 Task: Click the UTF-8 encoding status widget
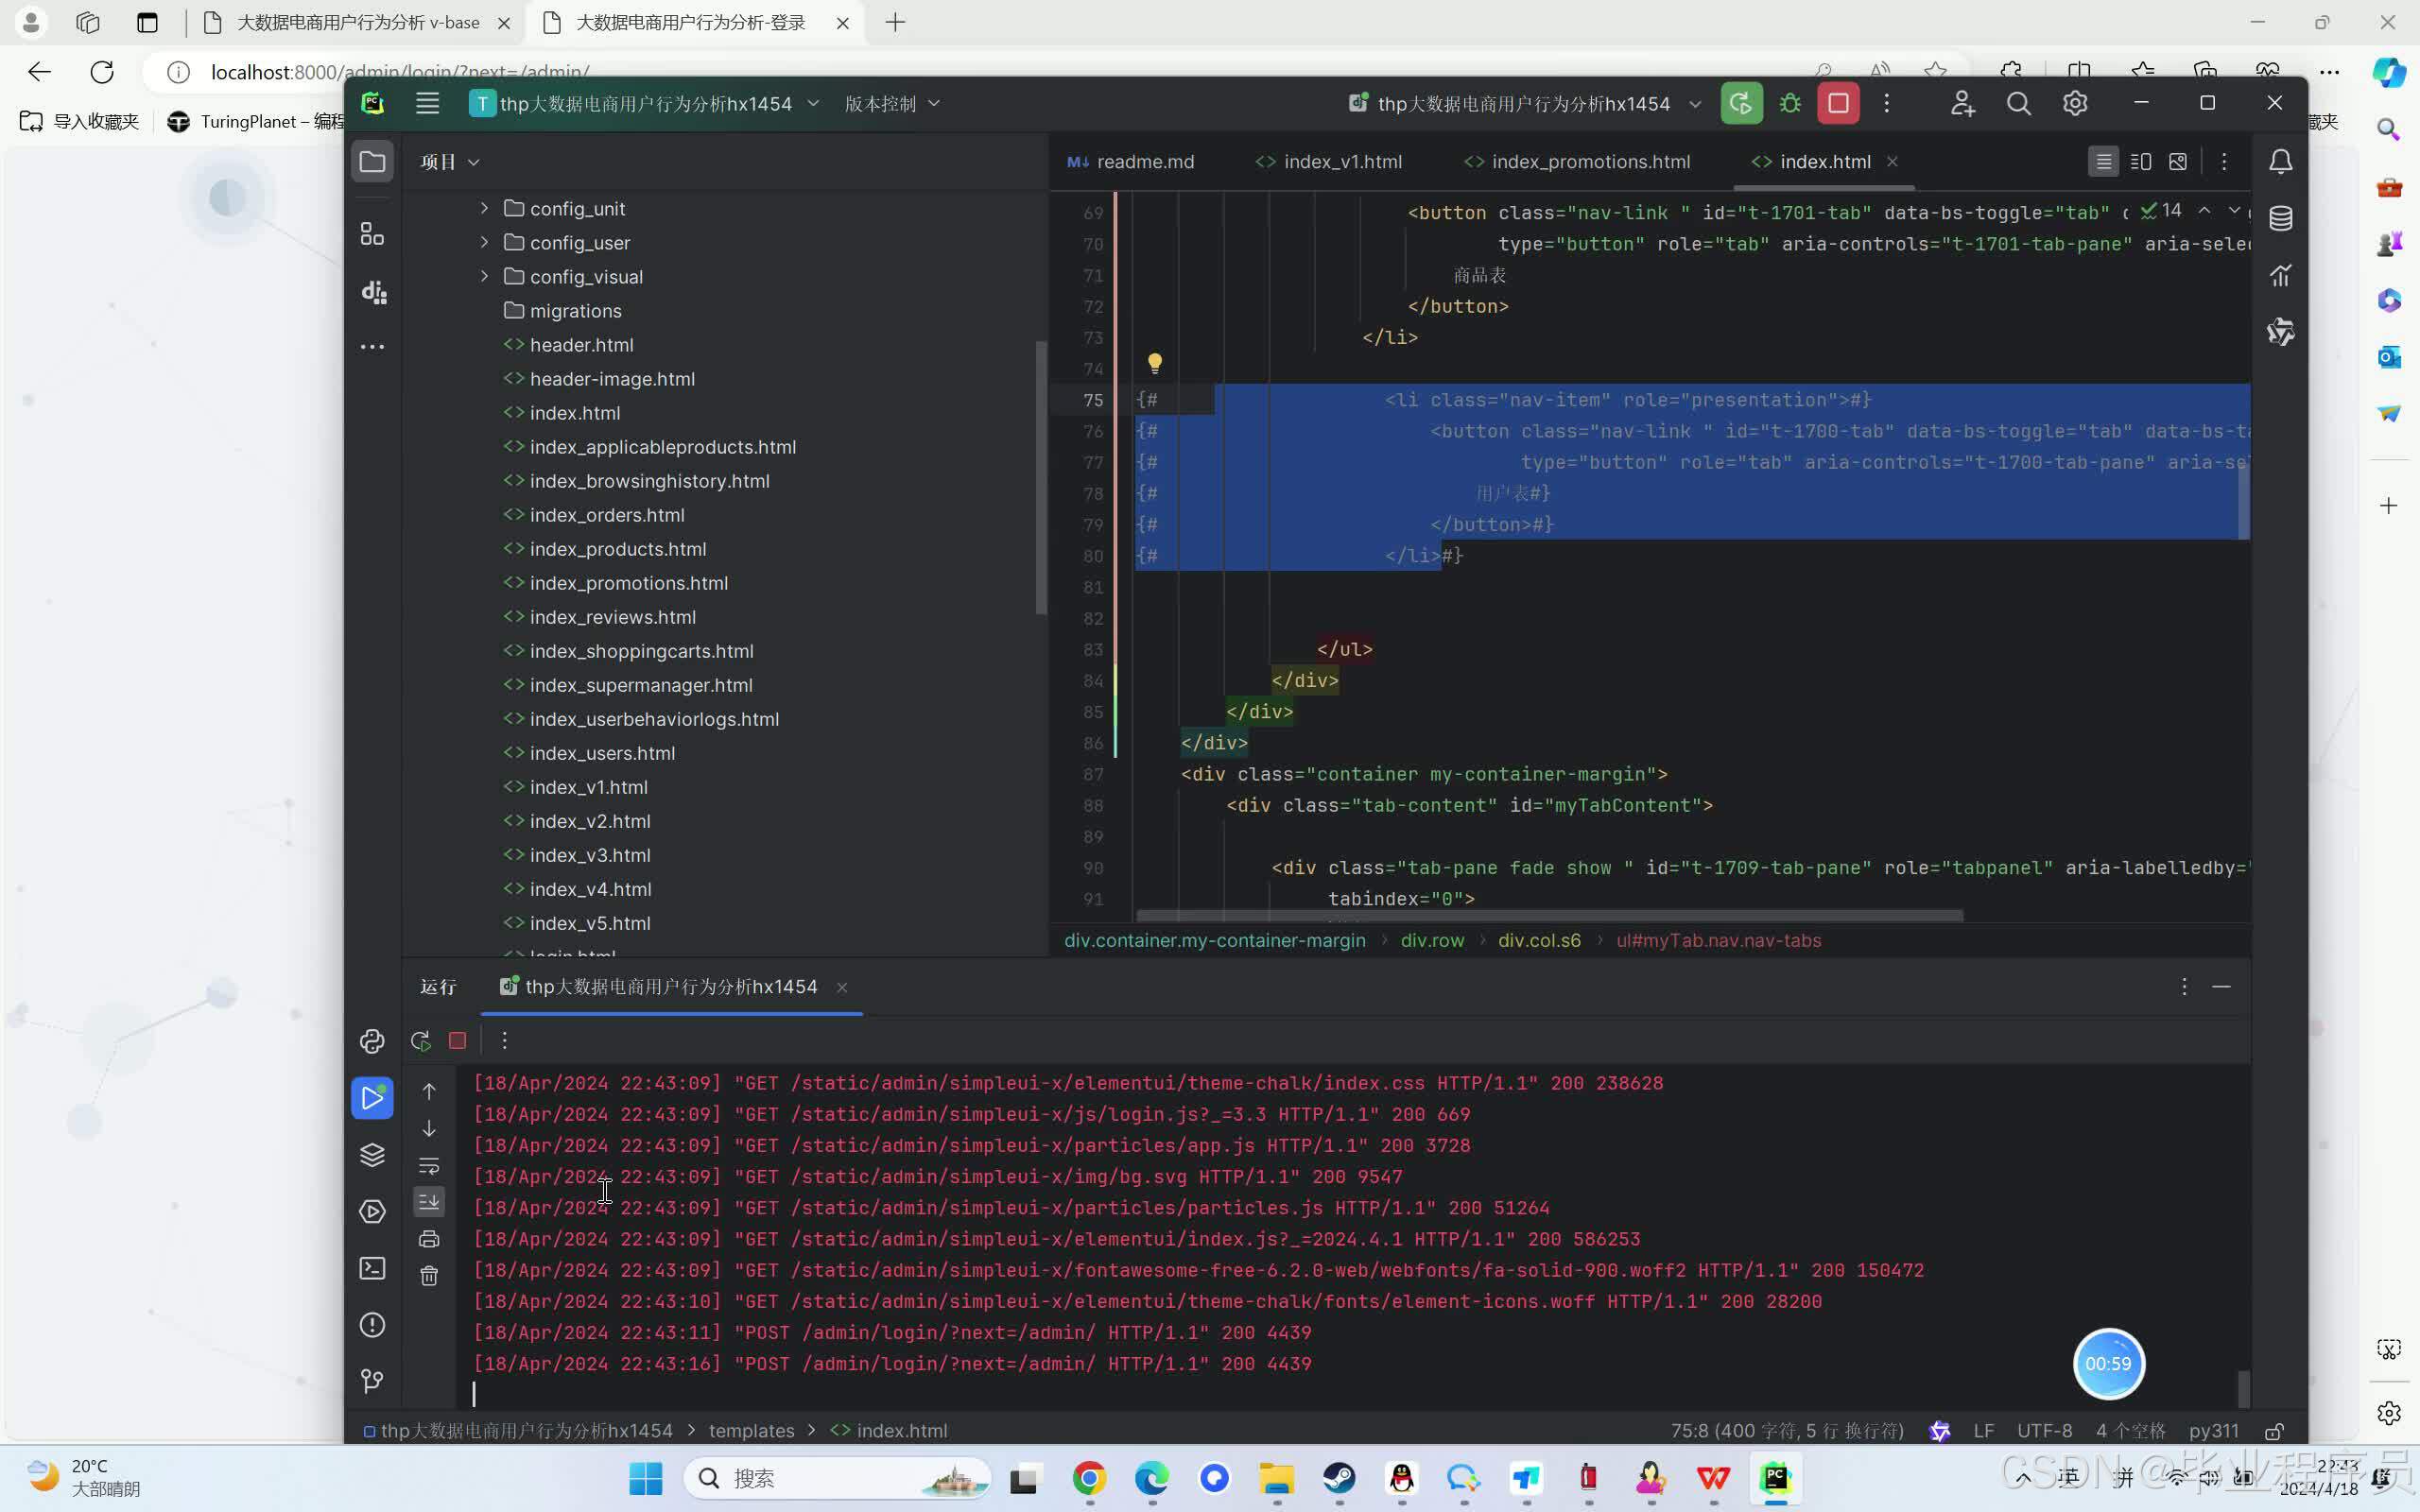click(2044, 1430)
